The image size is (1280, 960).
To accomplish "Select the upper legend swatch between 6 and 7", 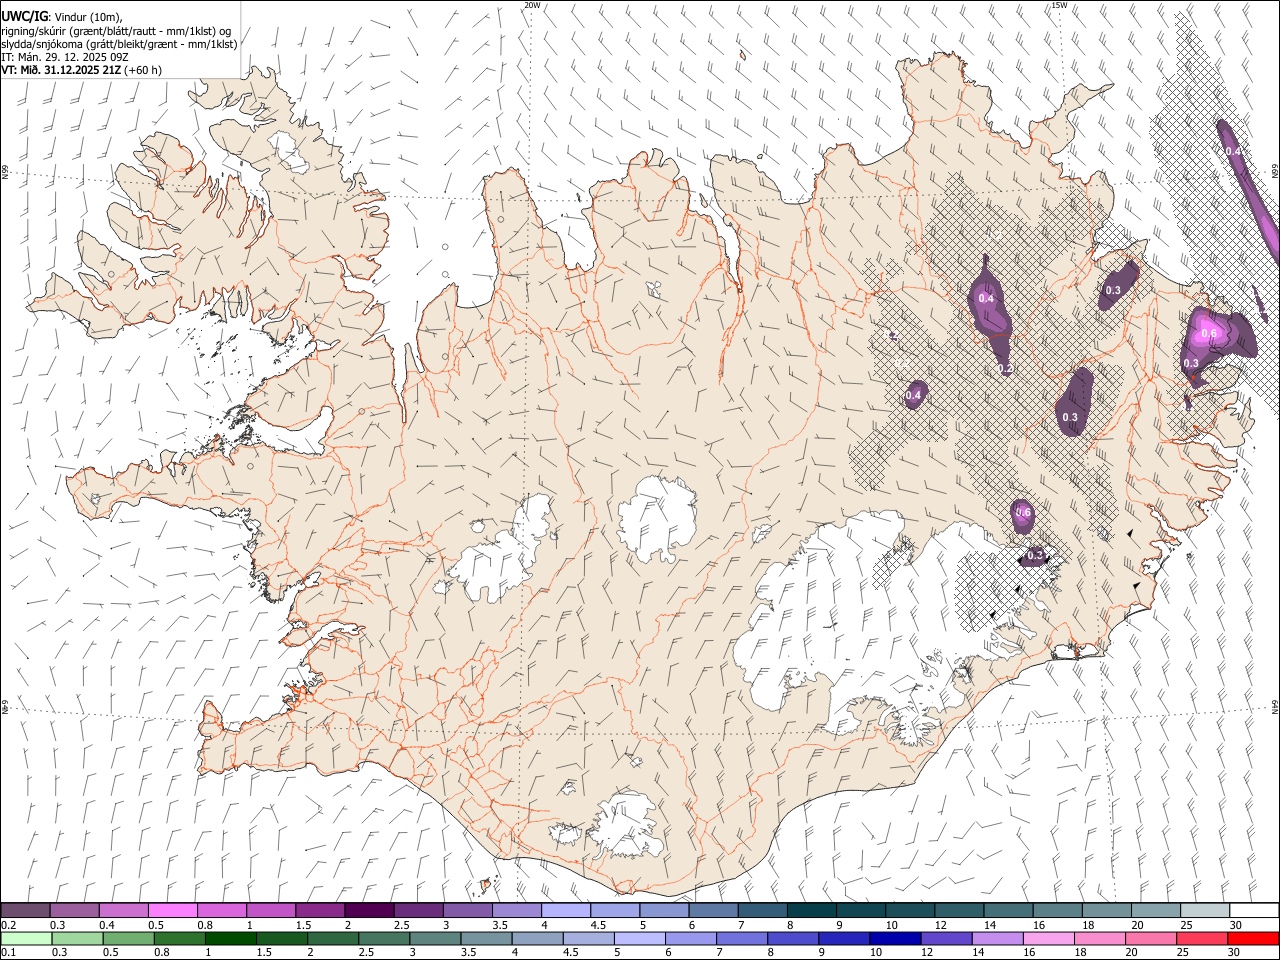I will point(713,911).
